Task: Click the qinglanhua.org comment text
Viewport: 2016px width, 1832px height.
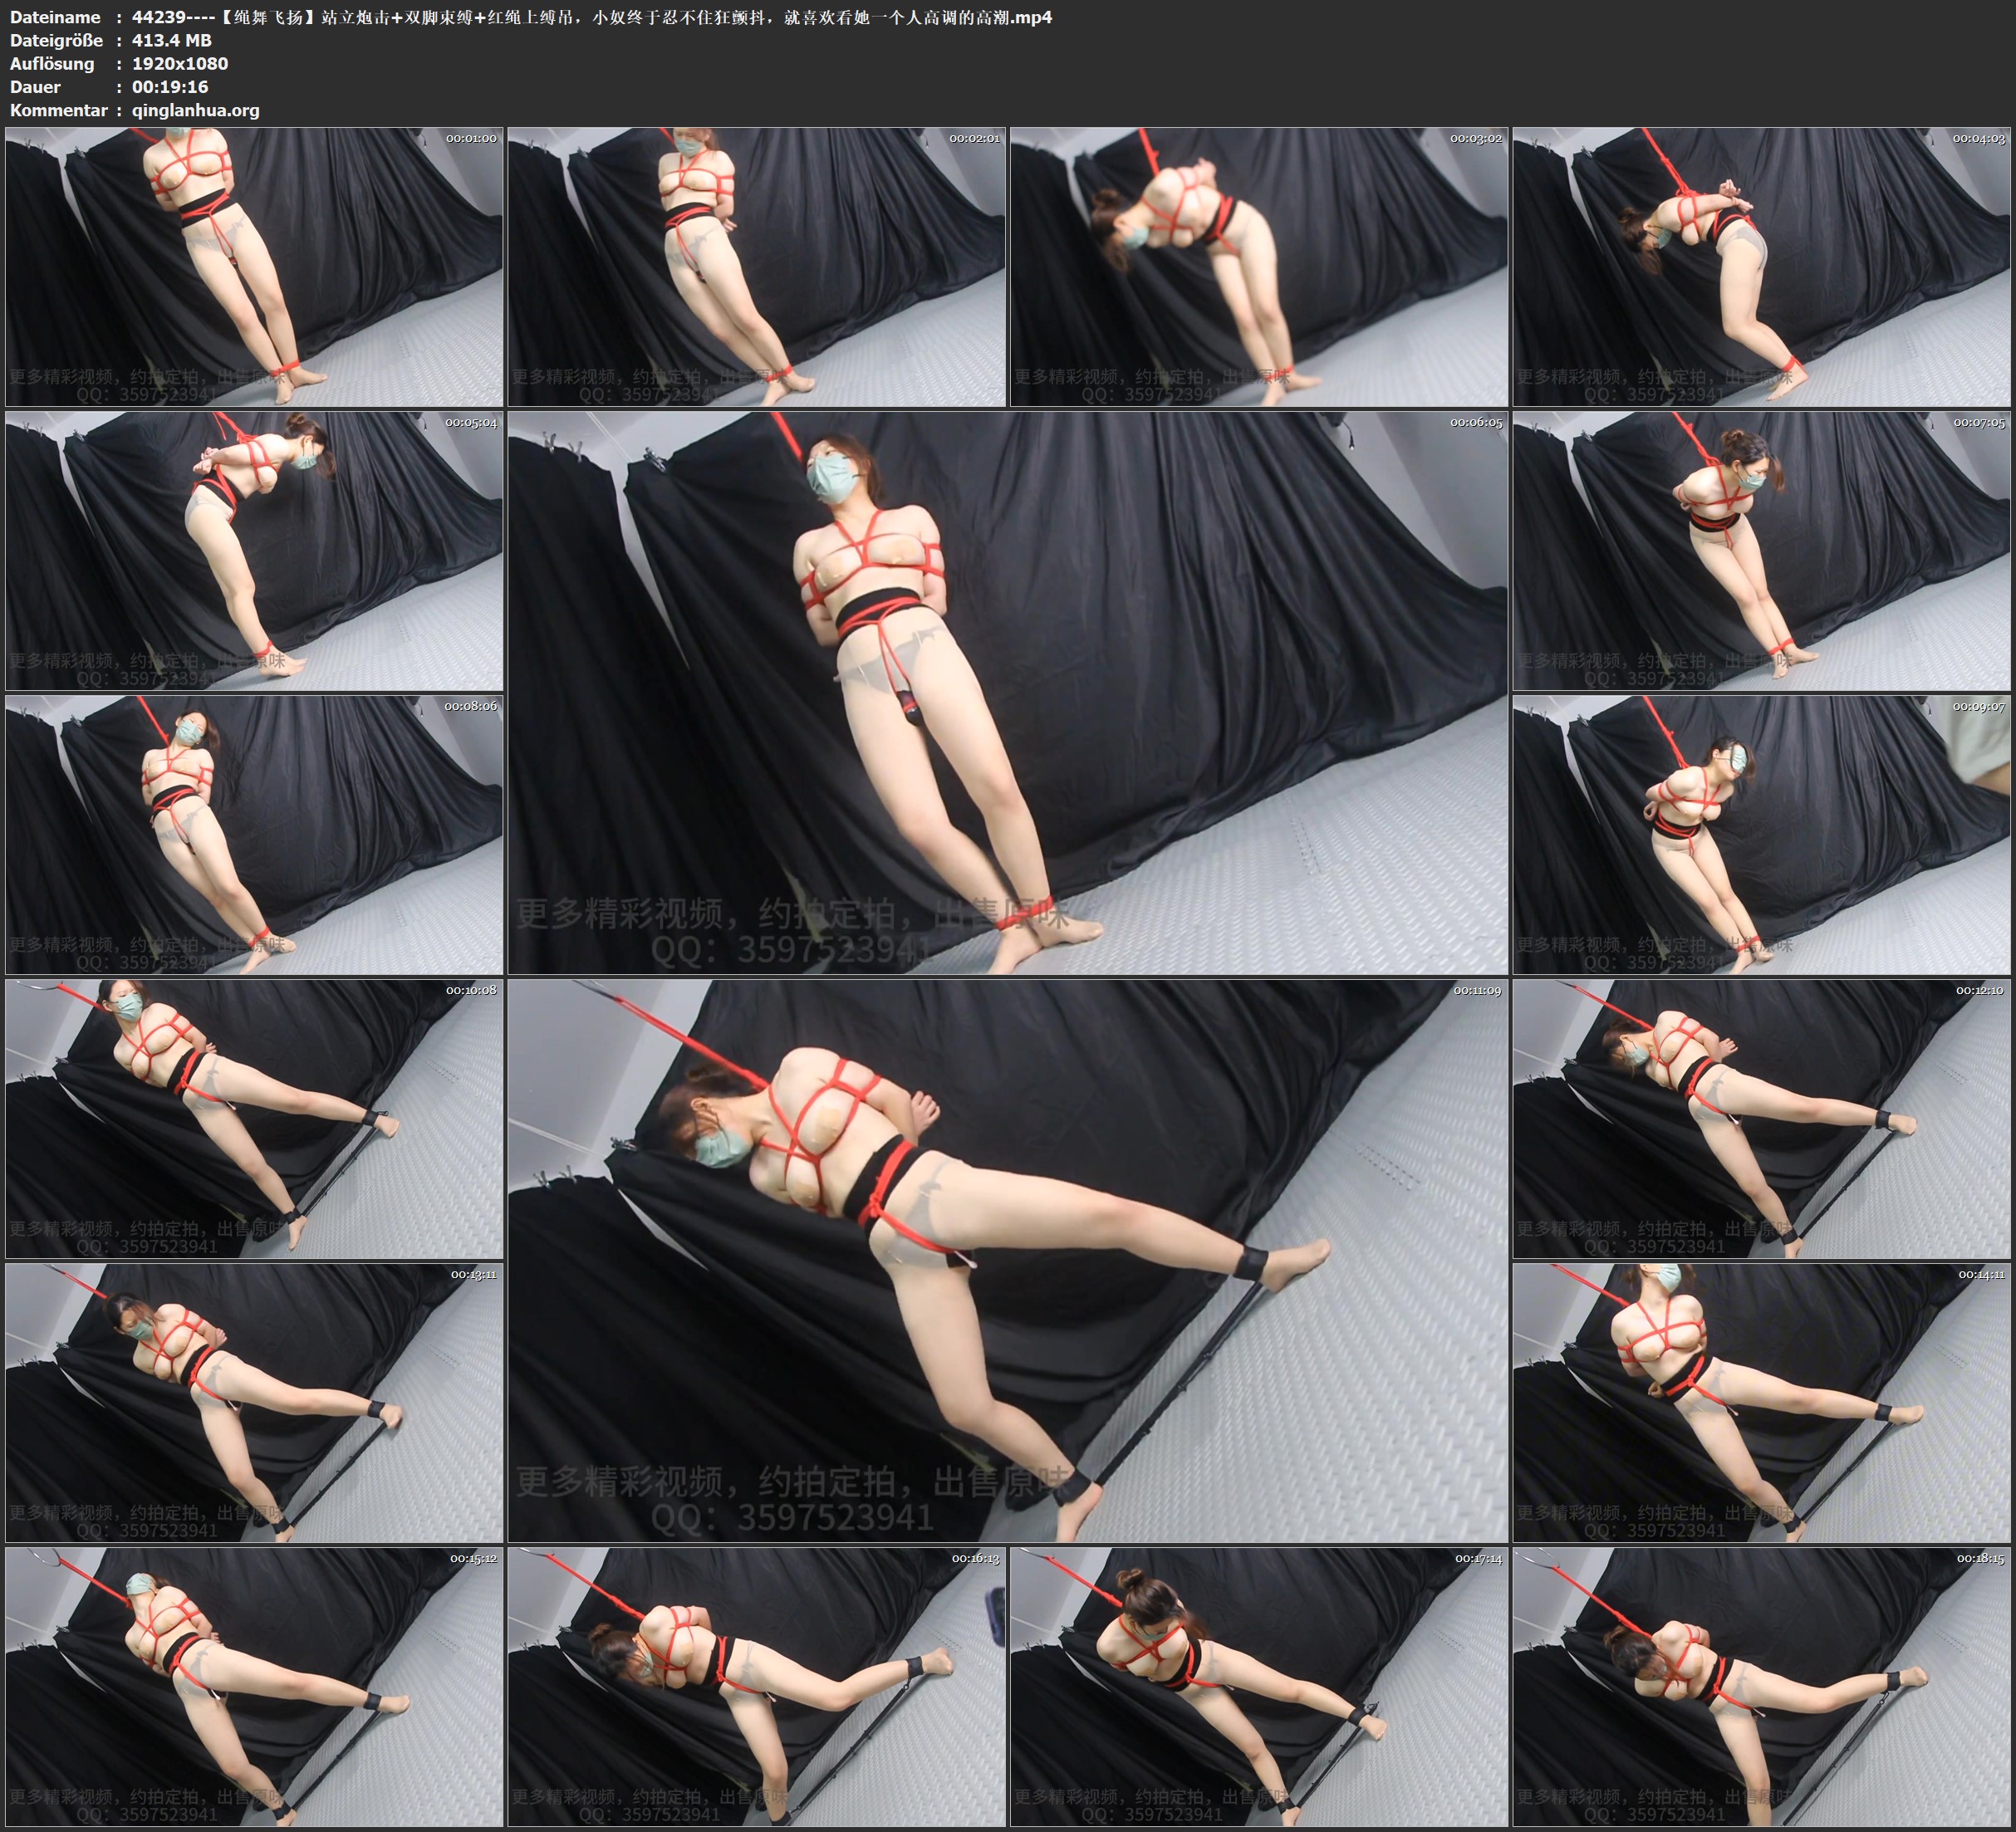Action: (196, 110)
